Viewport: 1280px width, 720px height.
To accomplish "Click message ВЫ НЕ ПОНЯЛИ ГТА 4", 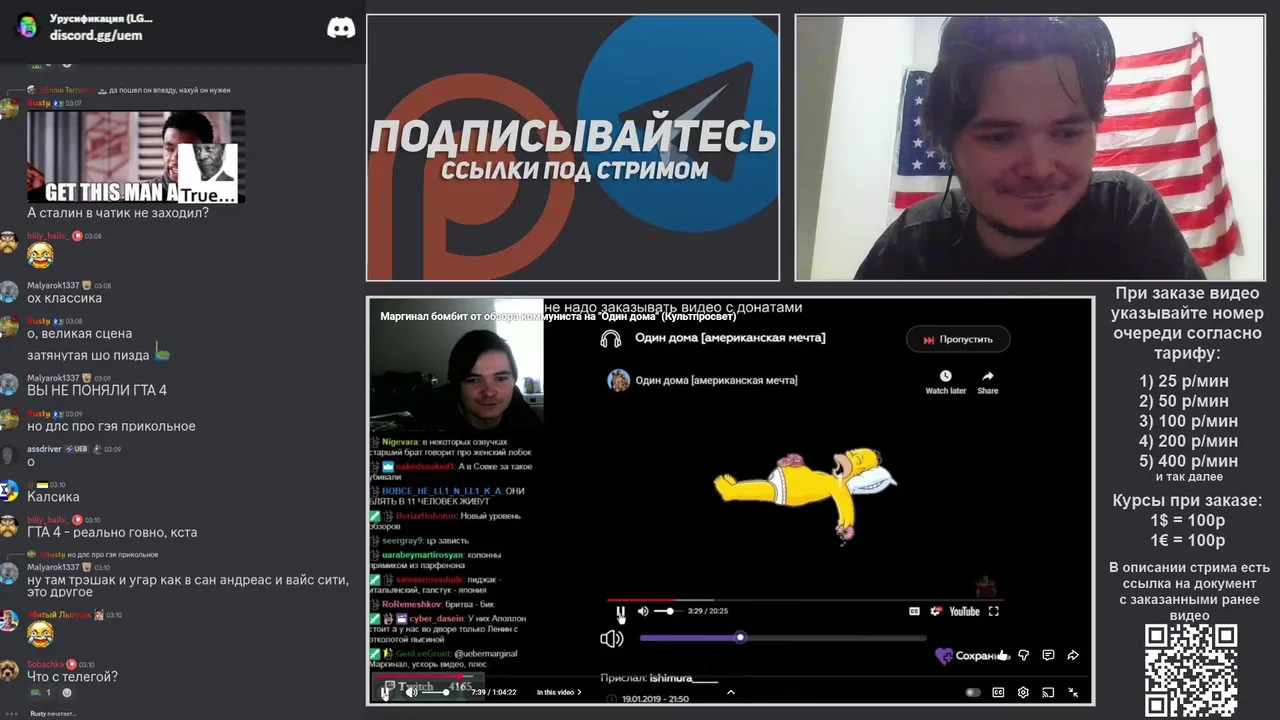I will pyautogui.click(x=97, y=390).
